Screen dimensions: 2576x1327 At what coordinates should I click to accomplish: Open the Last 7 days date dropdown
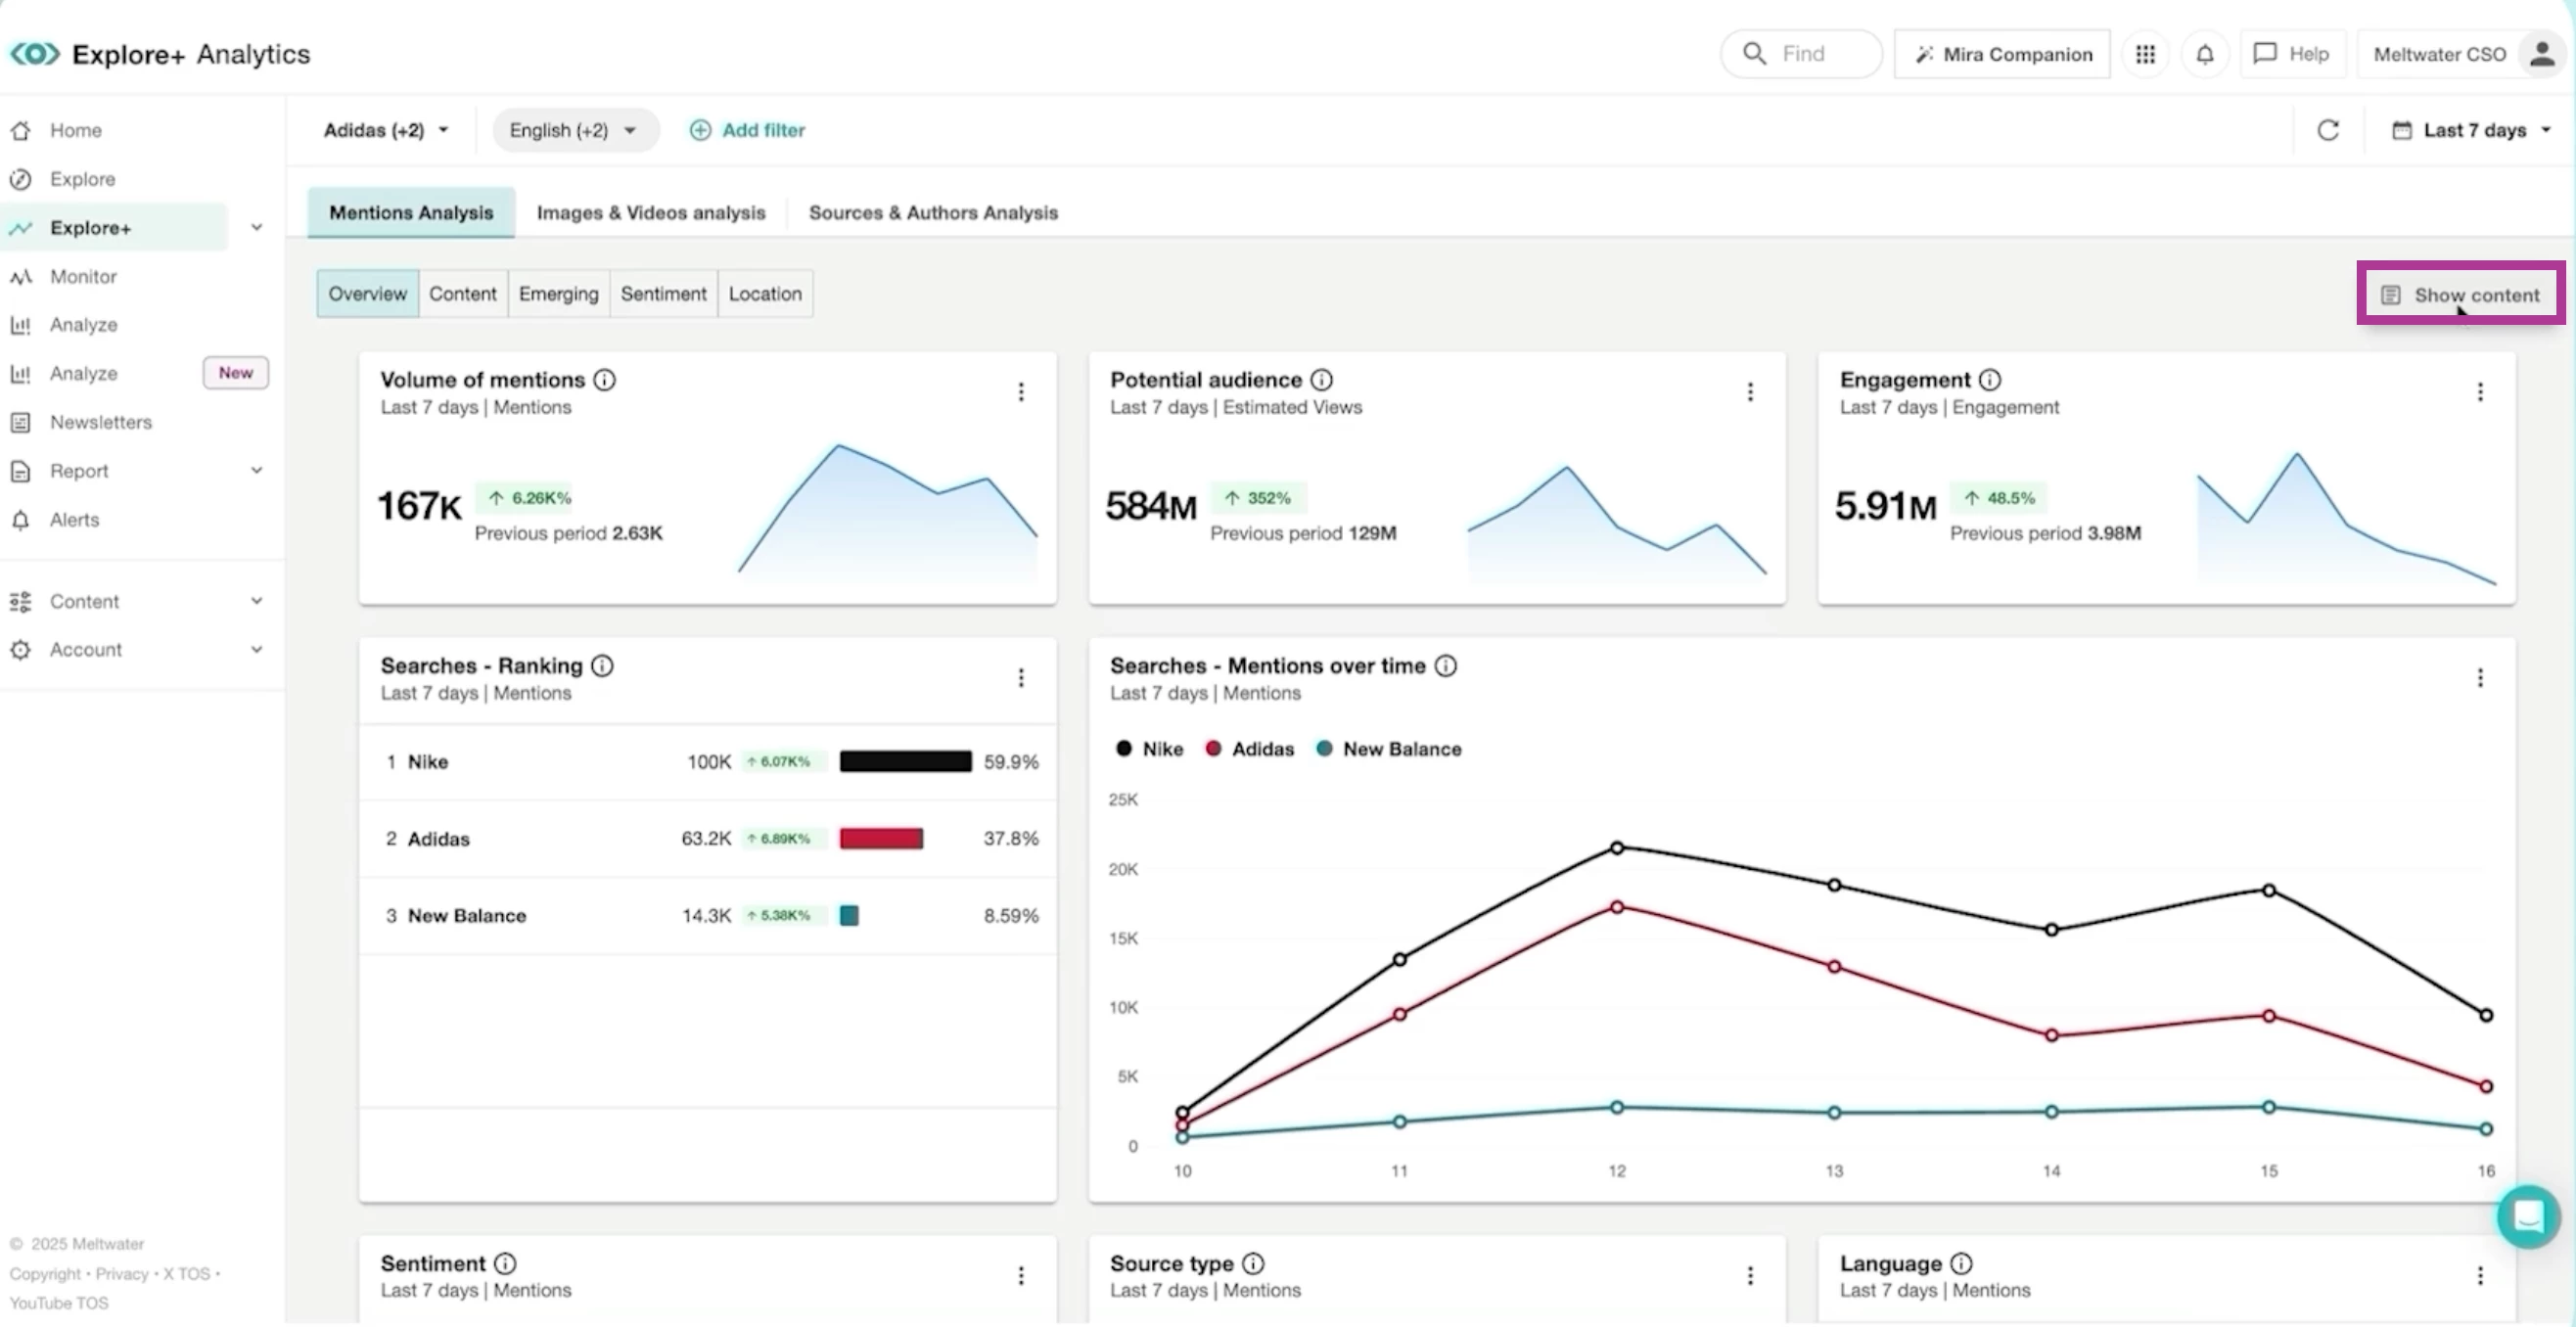click(2471, 130)
